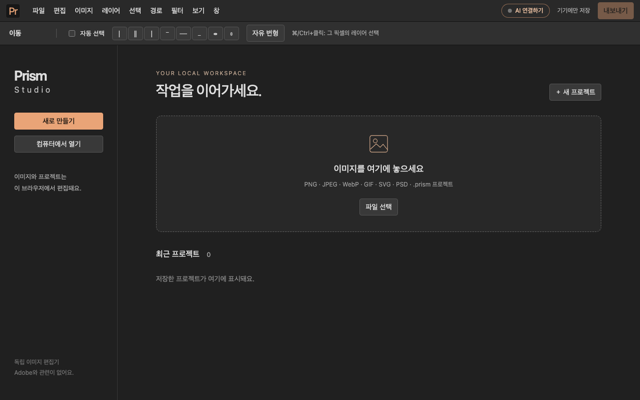Click the 새로 만들기 button in sidebar

(x=59, y=121)
